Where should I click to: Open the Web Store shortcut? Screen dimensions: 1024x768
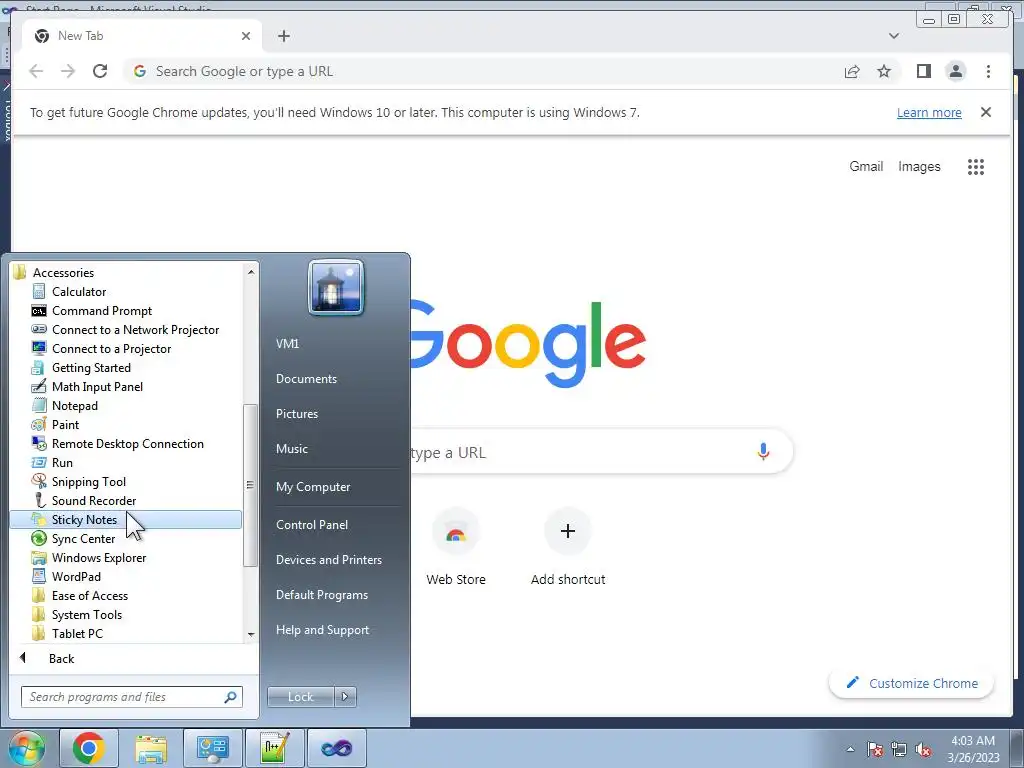point(456,547)
